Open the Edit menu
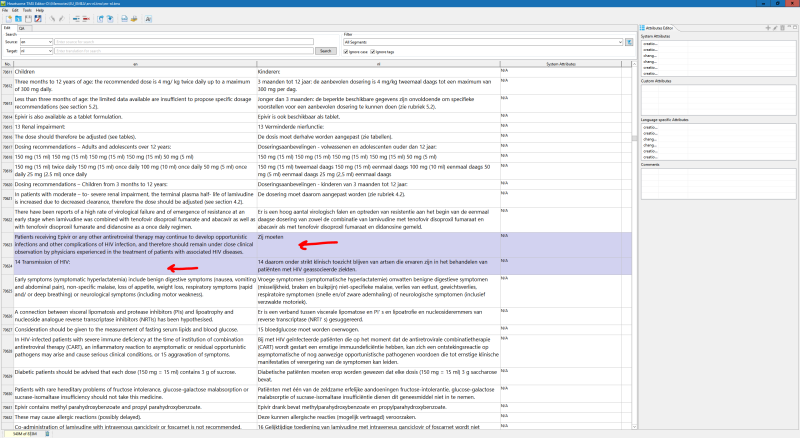 (x=15, y=10)
